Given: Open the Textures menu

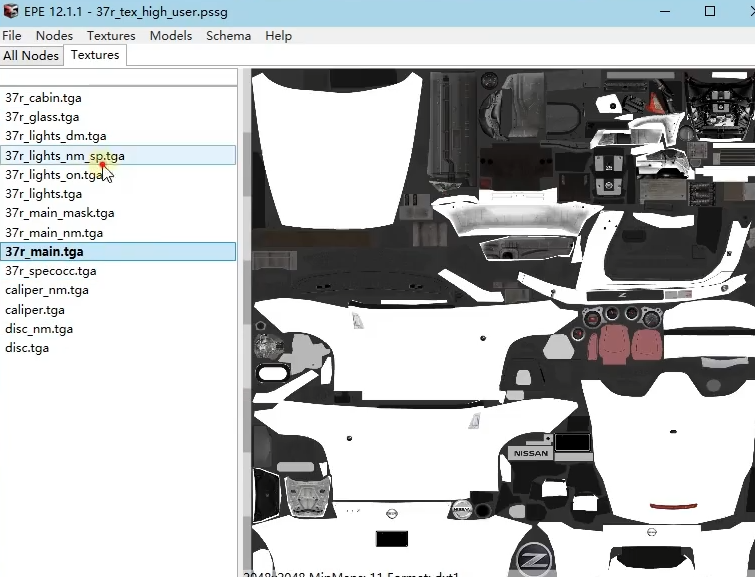Looking at the screenshot, I should (111, 36).
